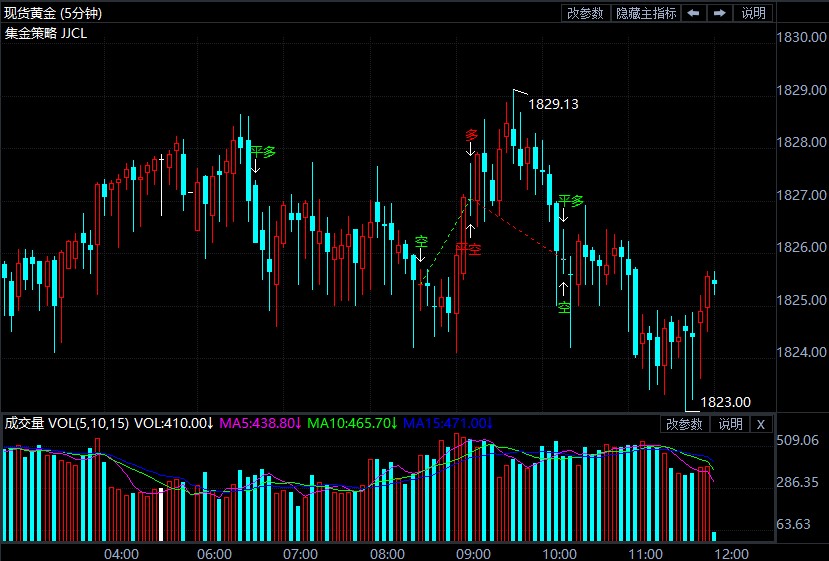Open 改参数 in the volume panel

(685, 424)
